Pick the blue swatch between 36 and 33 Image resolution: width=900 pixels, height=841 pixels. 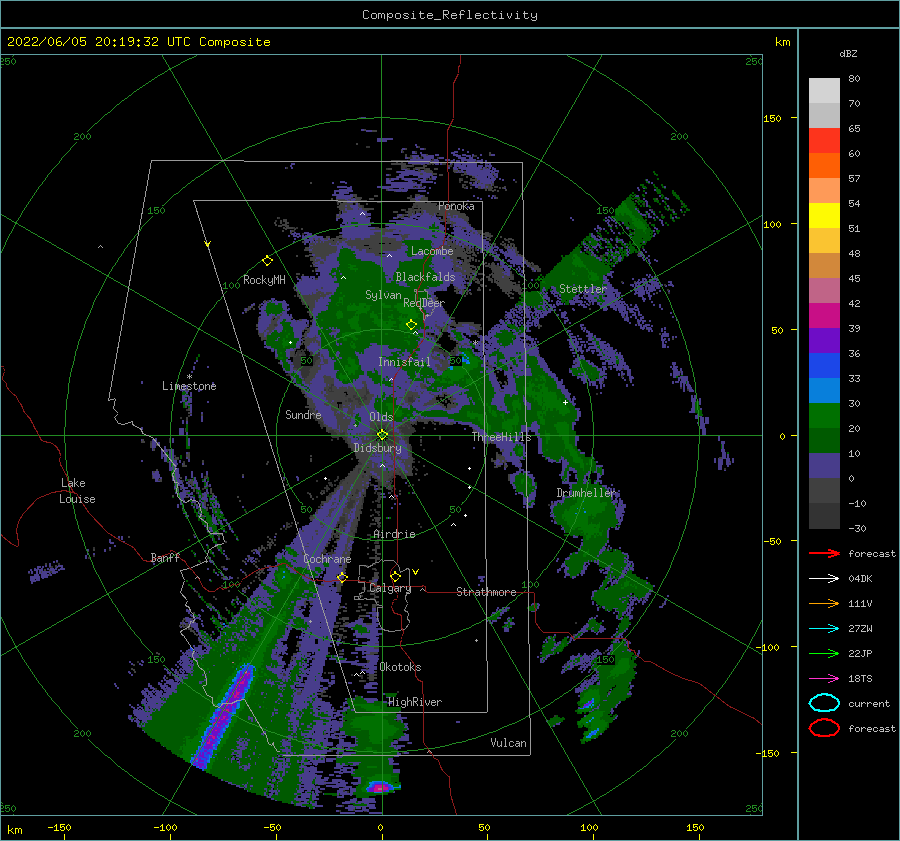[824, 366]
